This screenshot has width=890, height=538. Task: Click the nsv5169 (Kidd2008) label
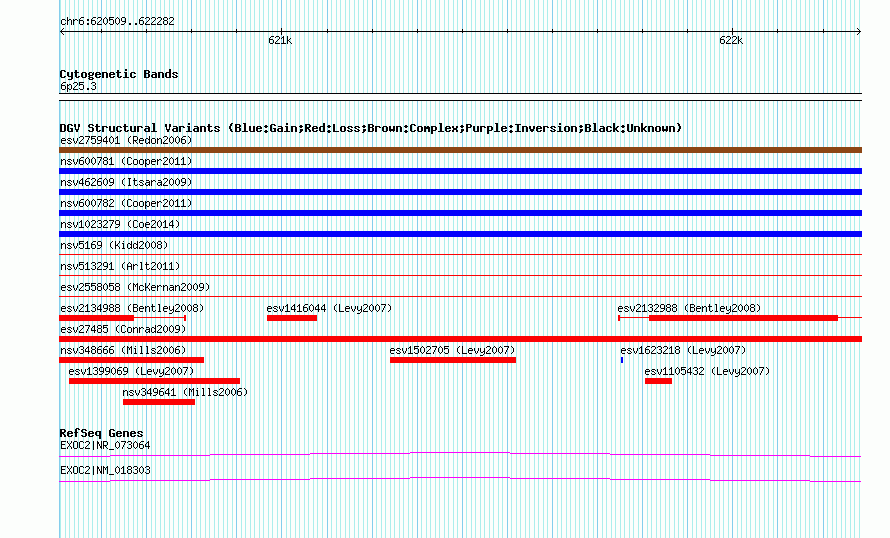point(114,245)
